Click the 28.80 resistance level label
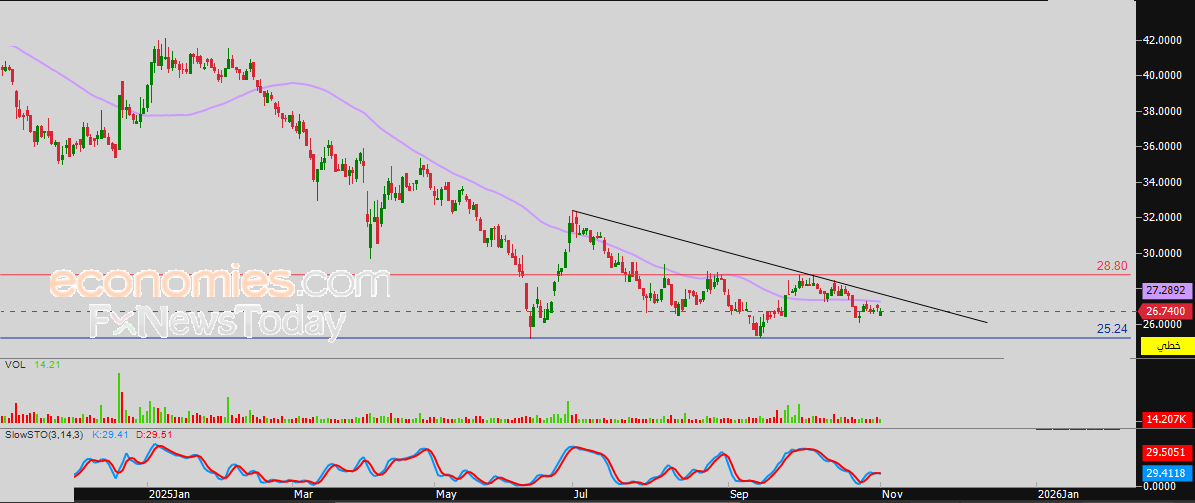 (1111, 267)
